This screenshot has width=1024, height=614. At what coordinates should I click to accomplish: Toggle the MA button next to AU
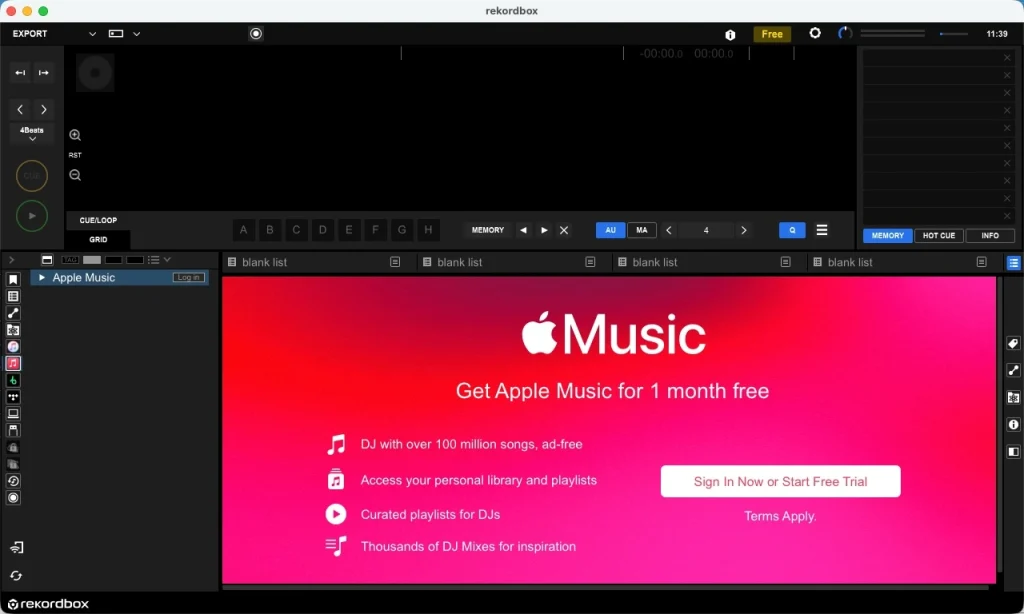pos(641,230)
